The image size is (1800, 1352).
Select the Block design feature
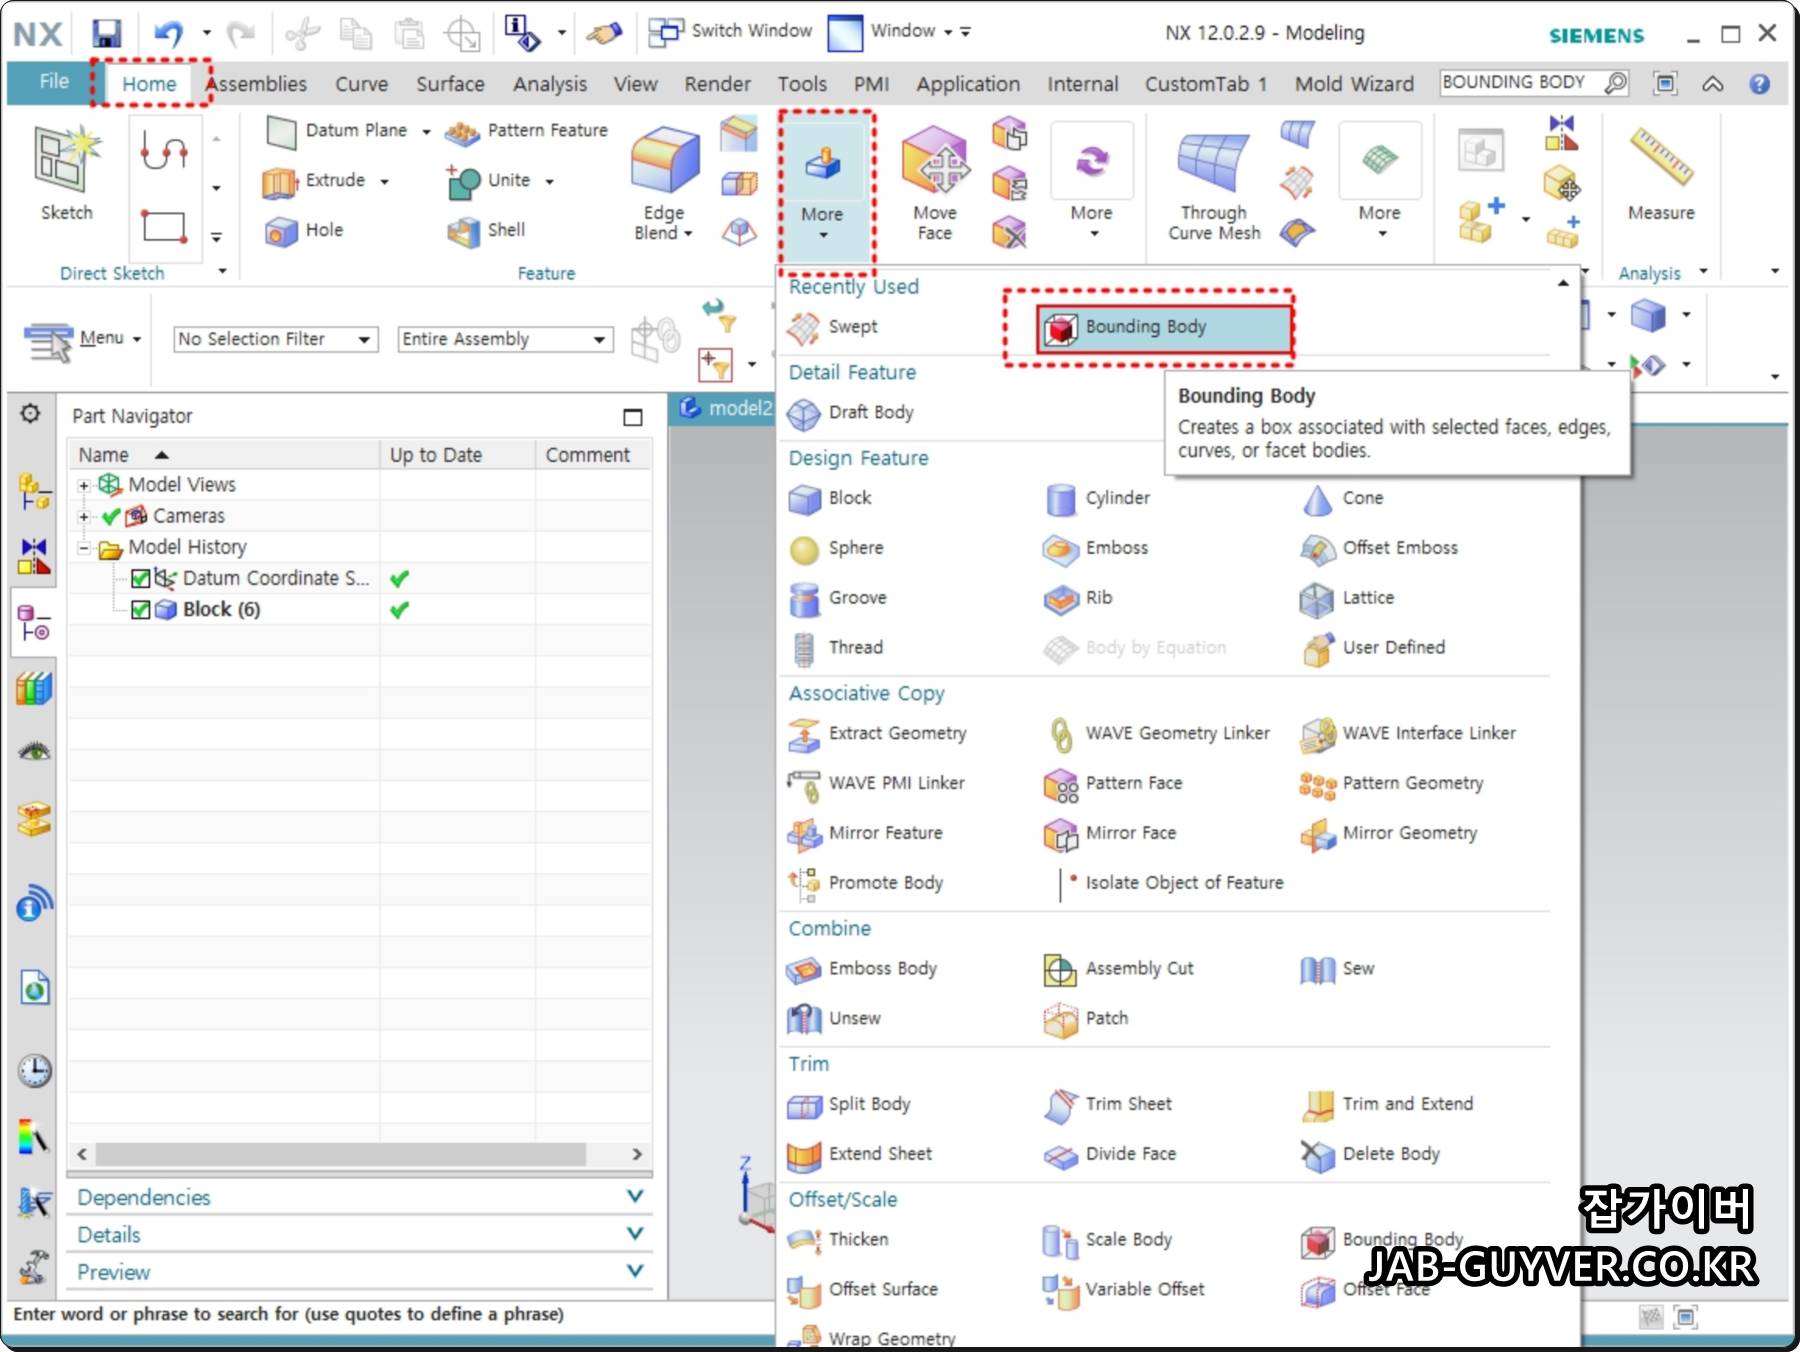[830, 498]
